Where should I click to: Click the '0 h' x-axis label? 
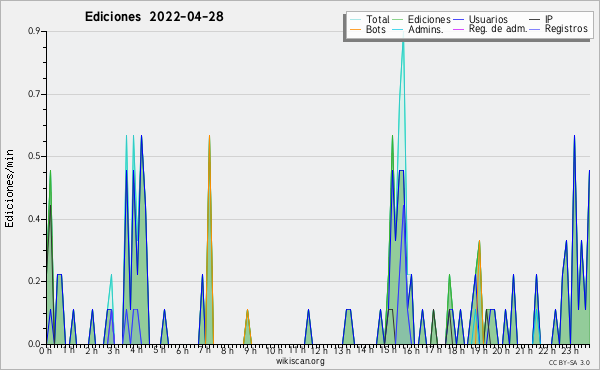(x=45, y=350)
